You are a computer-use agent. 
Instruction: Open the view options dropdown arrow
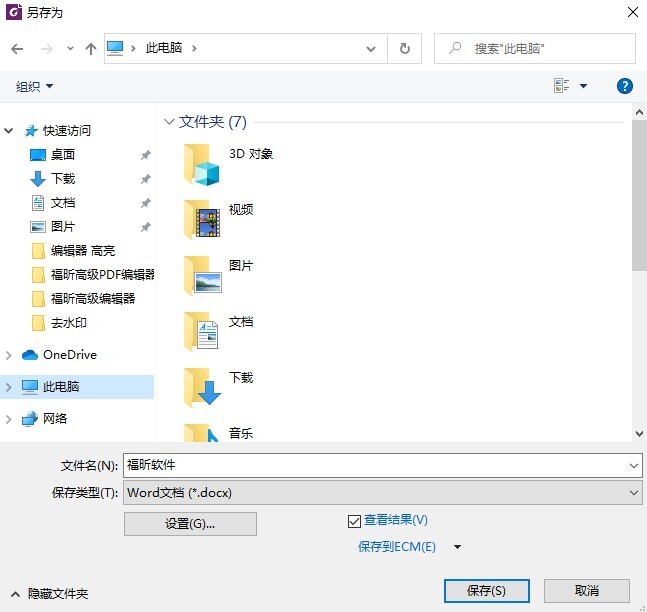(x=583, y=86)
